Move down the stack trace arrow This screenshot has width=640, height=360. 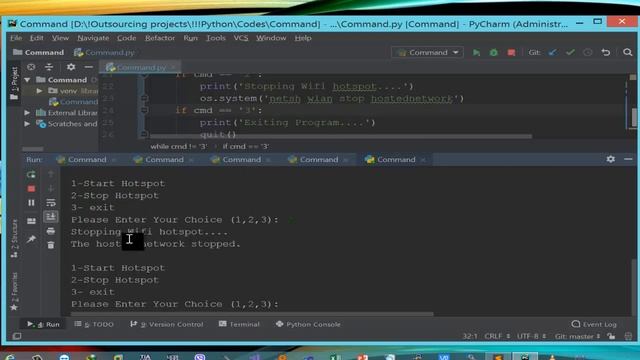[51, 189]
